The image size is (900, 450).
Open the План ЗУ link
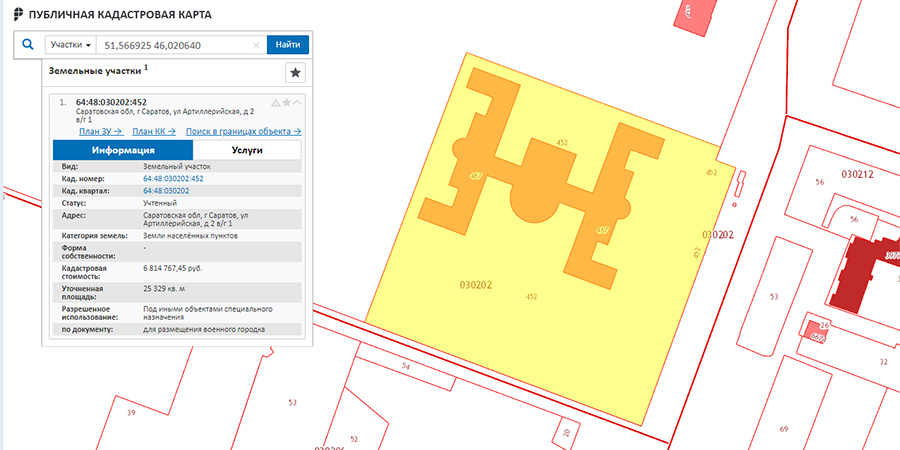pyautogui.click(x=101, y=131)
